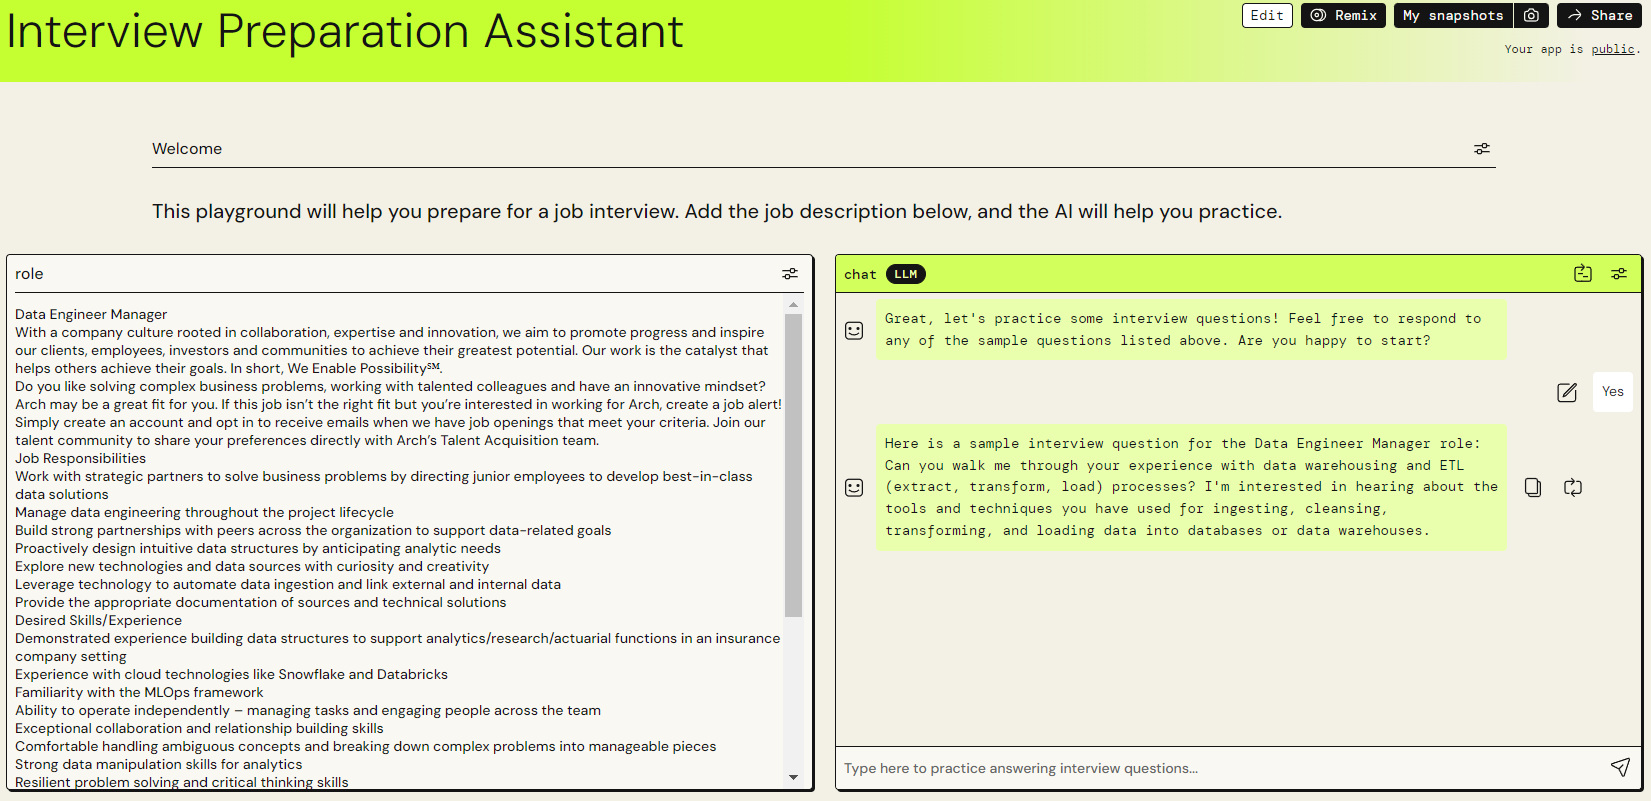This screenshot has width=1651, height=801.
Task: Click the chat answer input field
Action: tap(1220, 768)
